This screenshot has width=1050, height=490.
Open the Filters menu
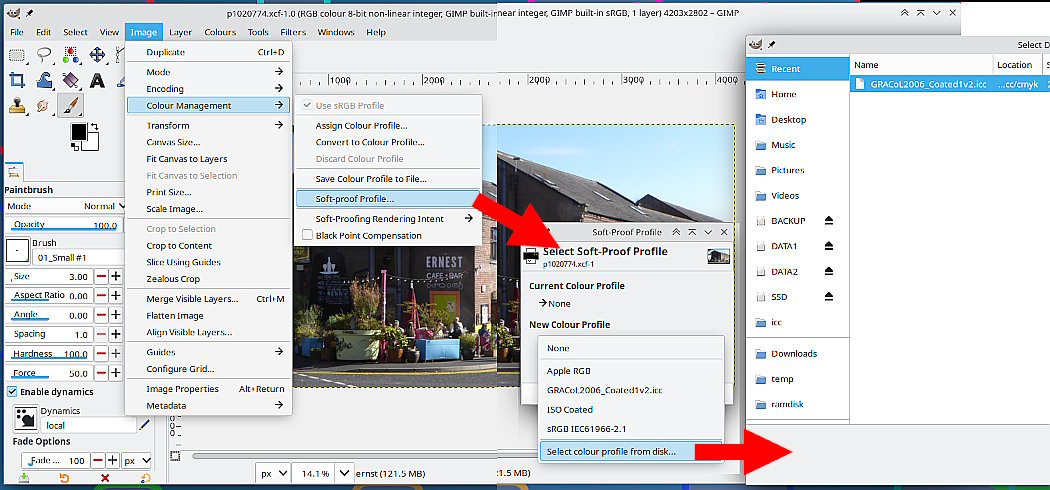tap(293, 32)
